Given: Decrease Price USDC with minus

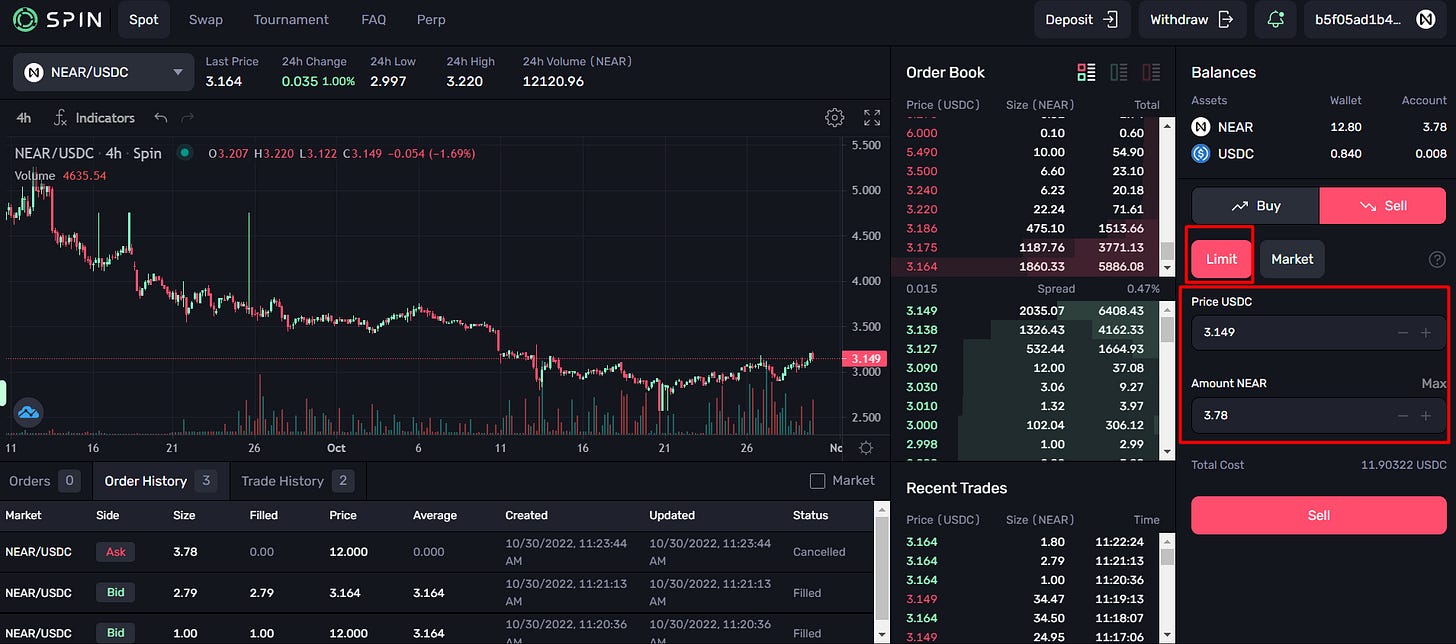Looking at the screenshot, I should point(1403,332).
